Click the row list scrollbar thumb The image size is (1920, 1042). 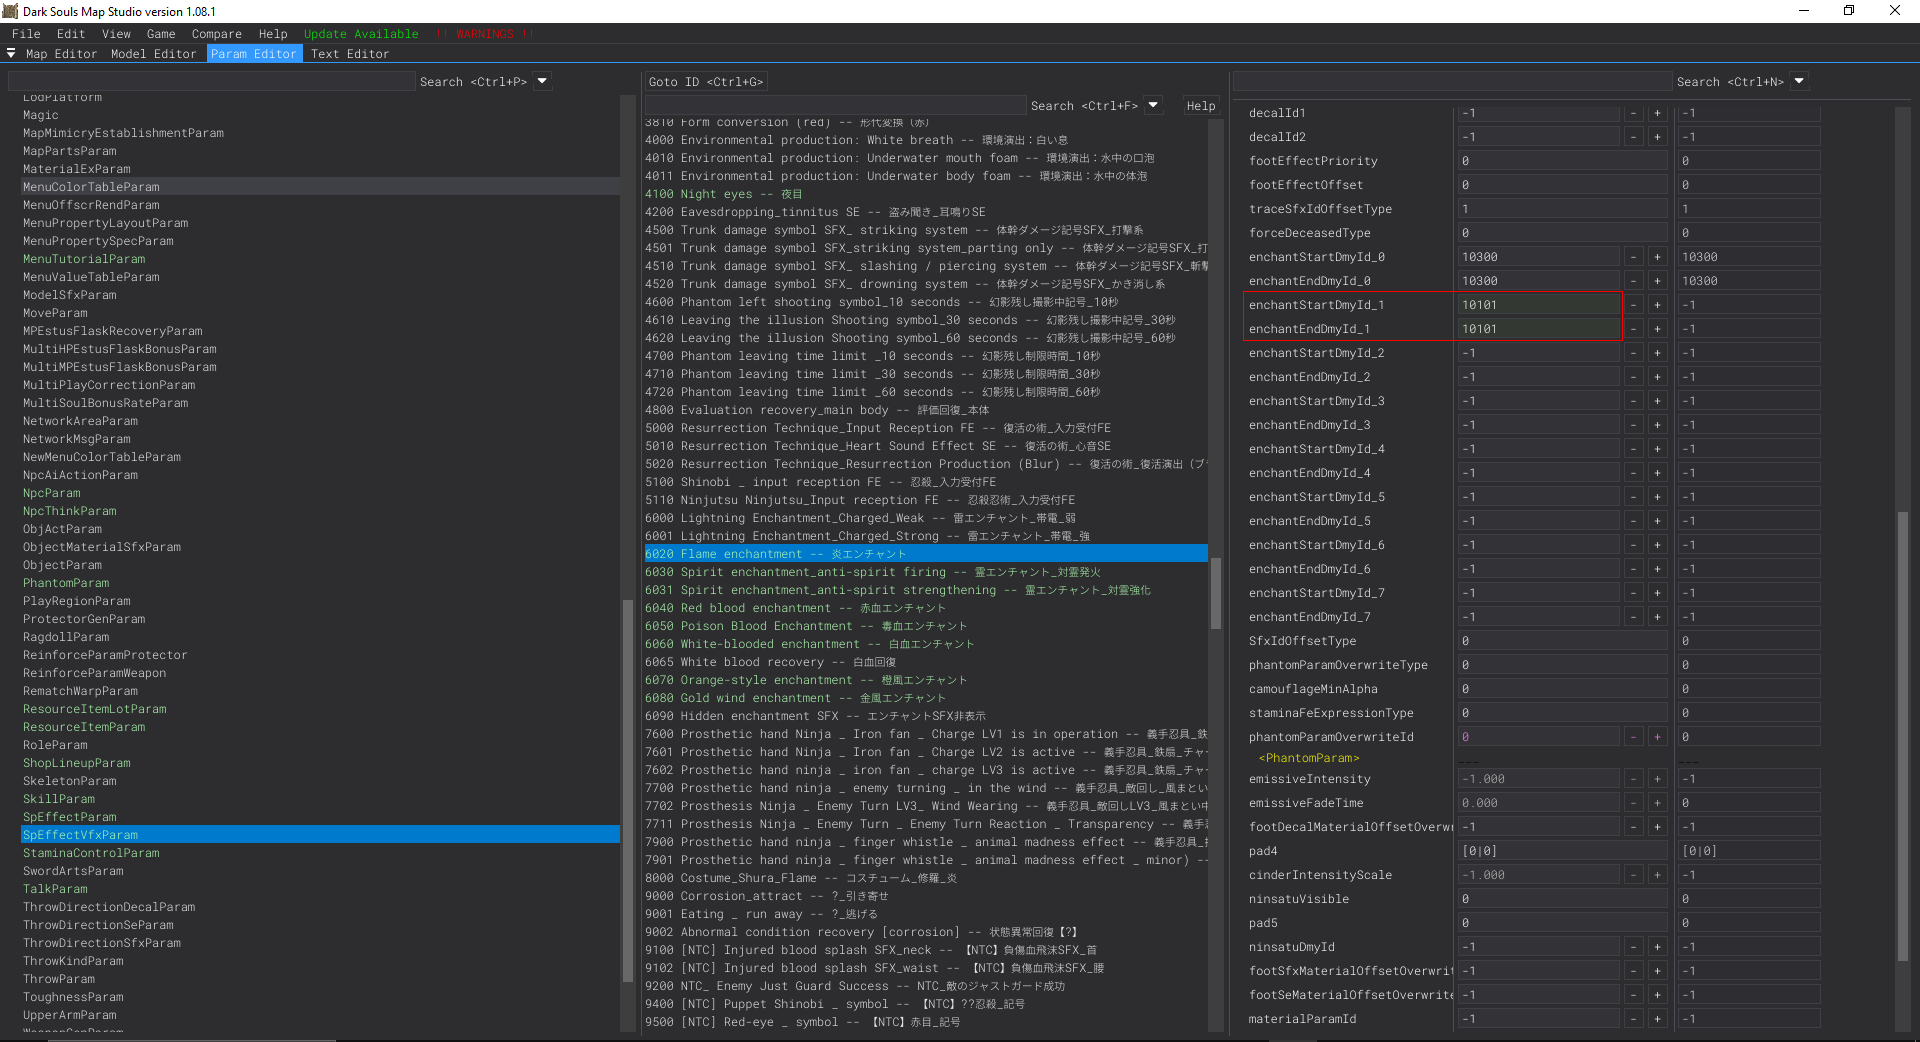pos(1216,593)
